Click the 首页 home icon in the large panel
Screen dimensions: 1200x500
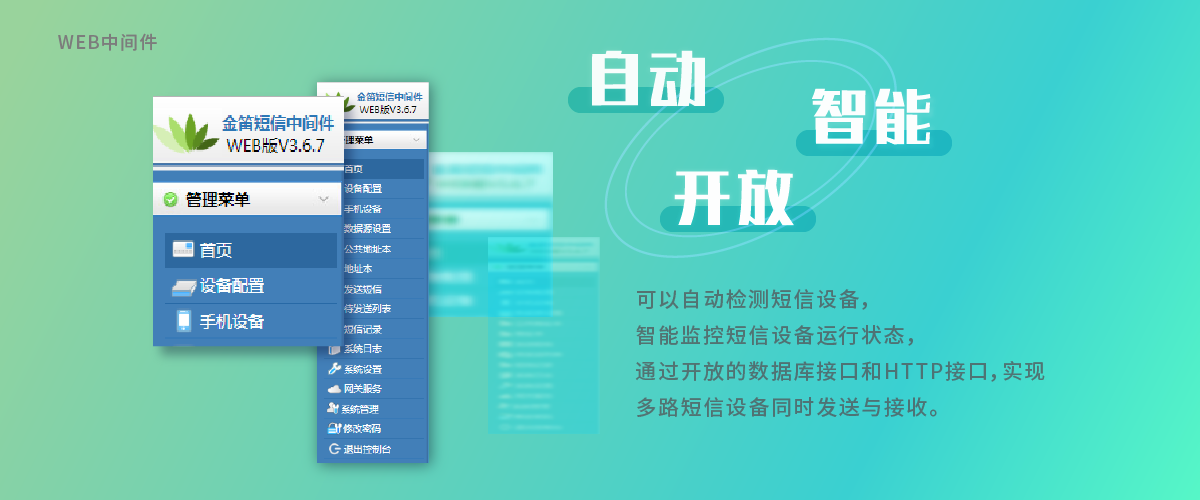[182, 250]
